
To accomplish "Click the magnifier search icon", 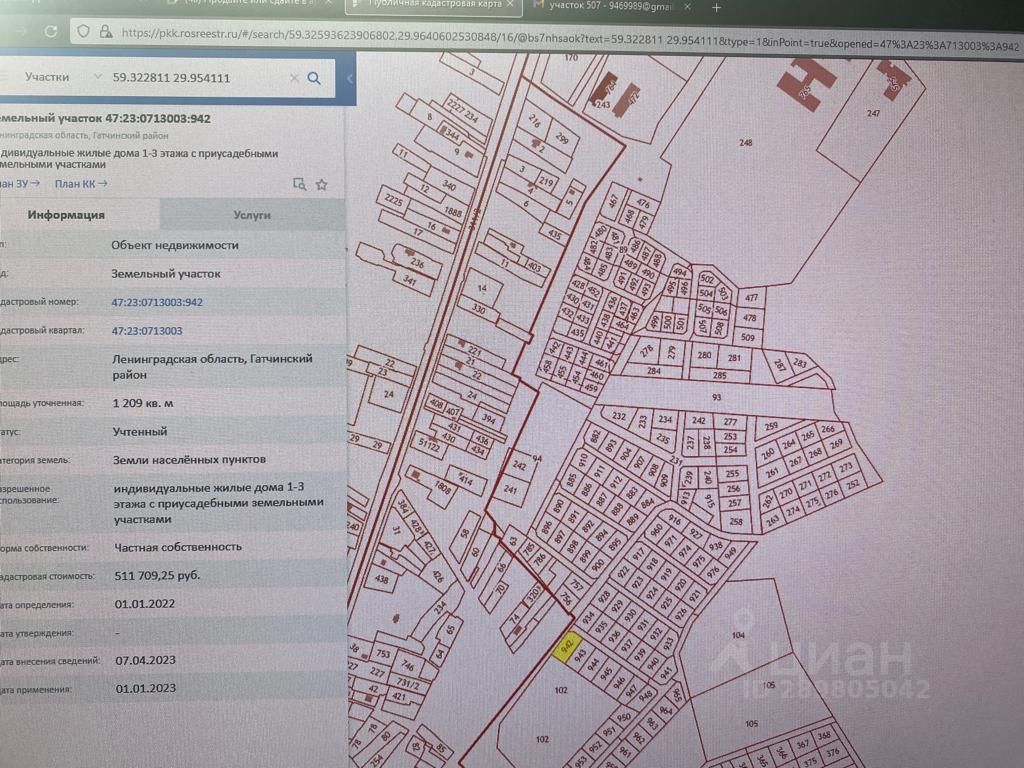I will 314,78.
